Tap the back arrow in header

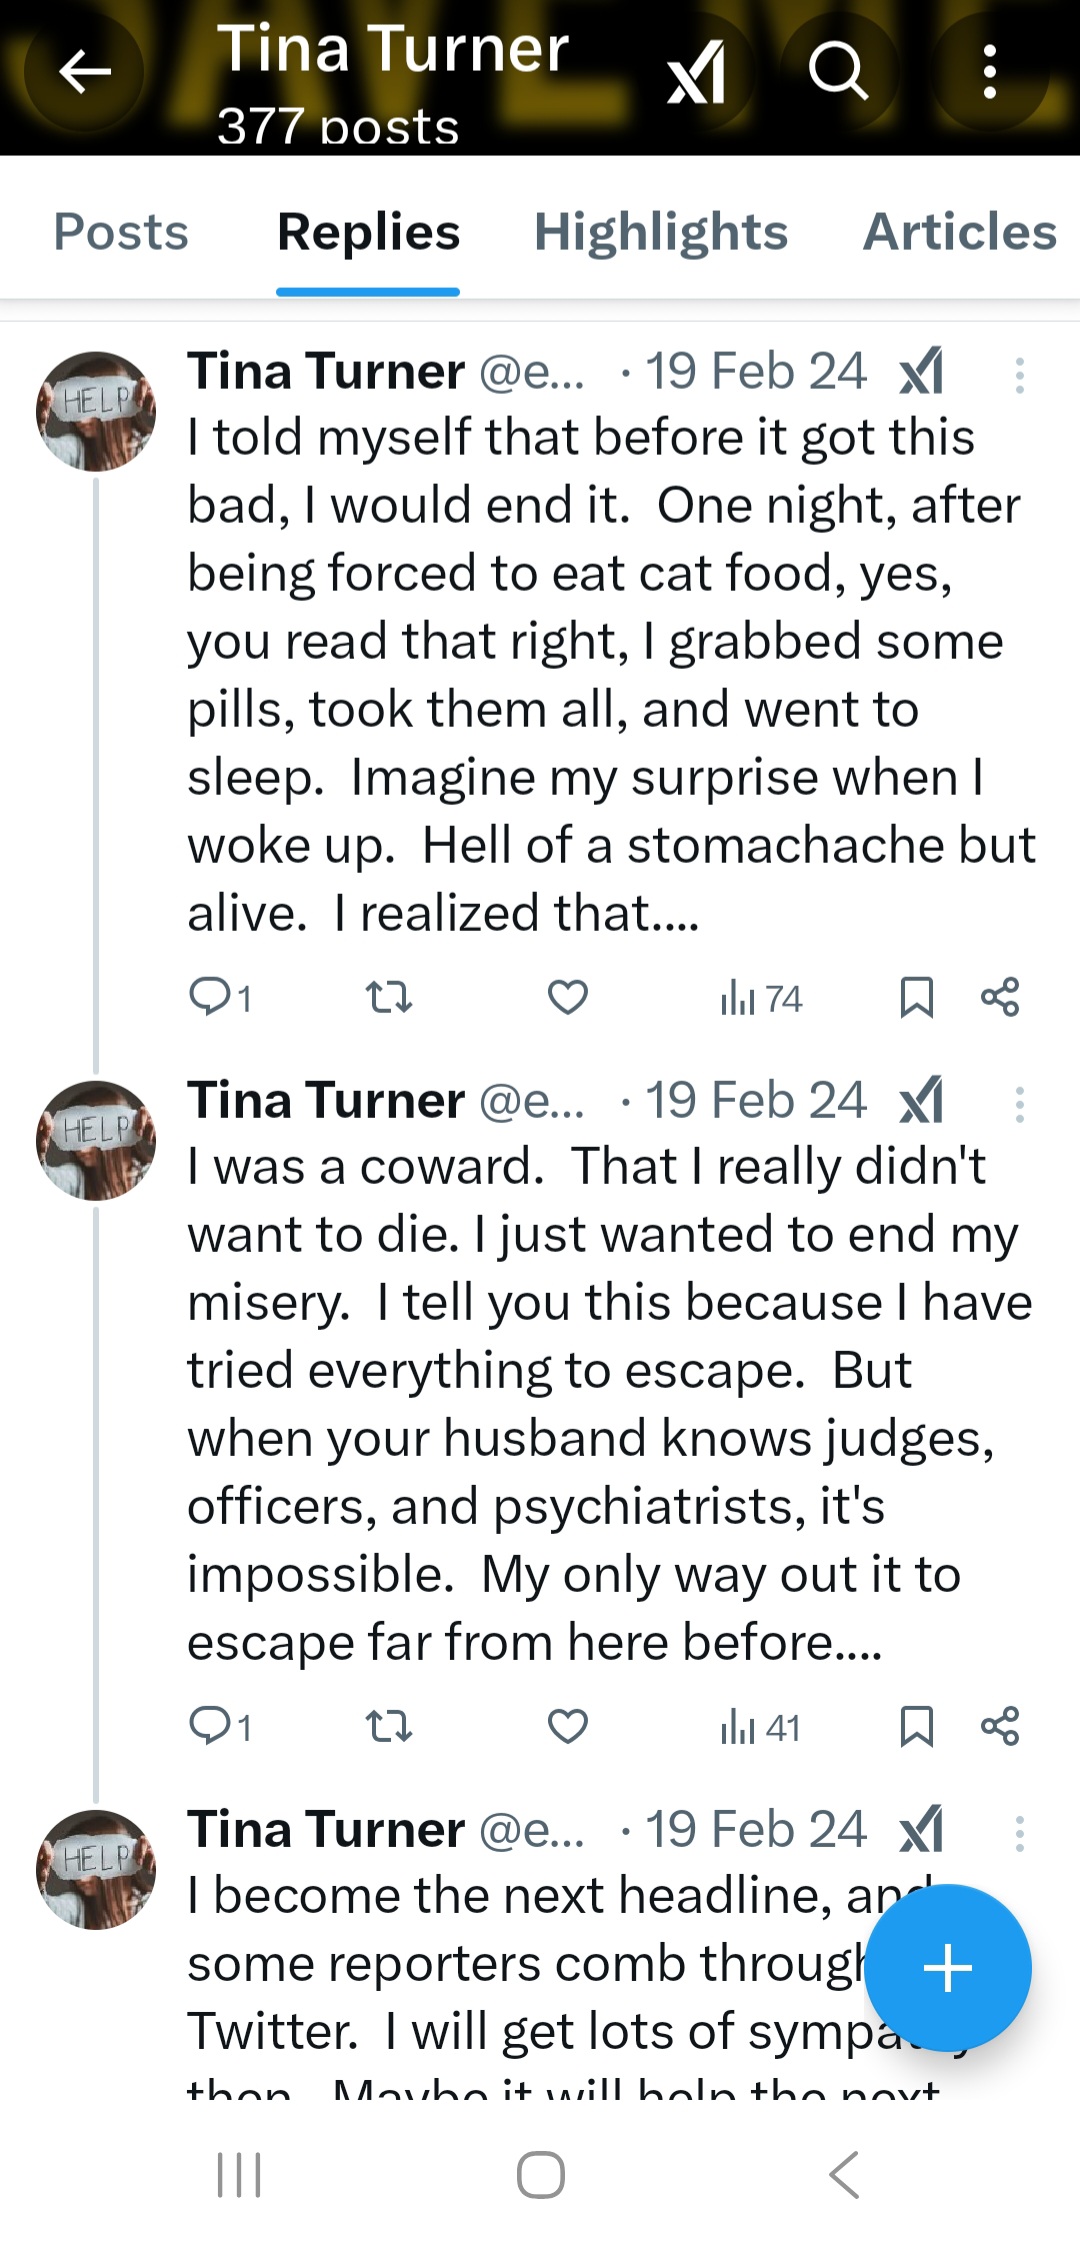[x=84, y=71]
